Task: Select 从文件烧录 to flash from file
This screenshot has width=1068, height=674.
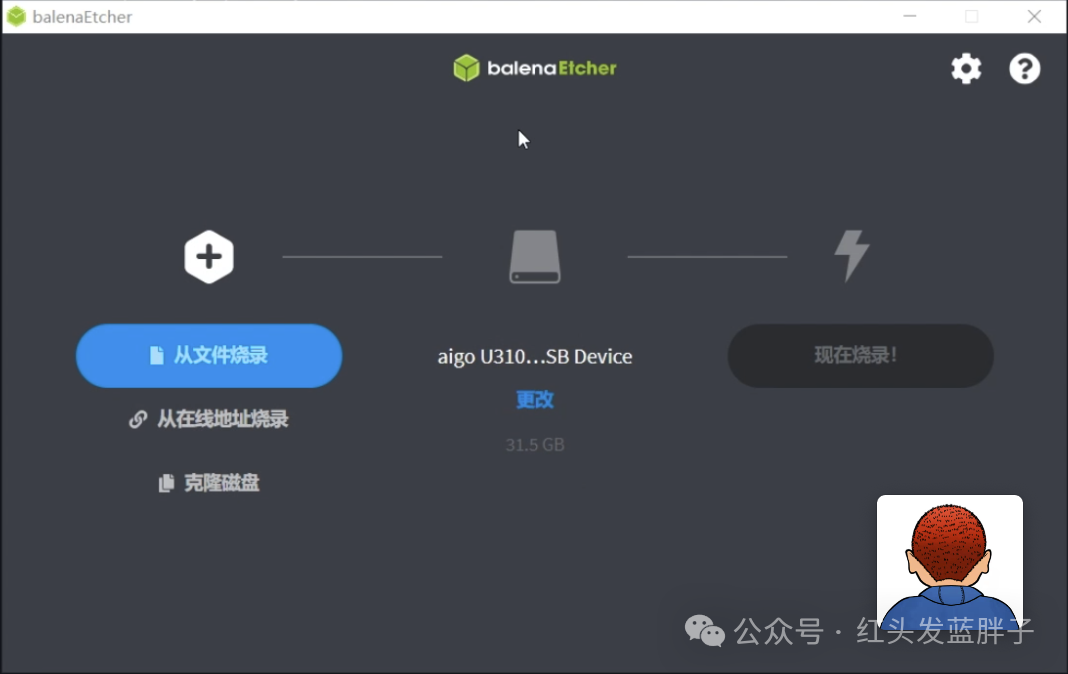Action: 208,356
